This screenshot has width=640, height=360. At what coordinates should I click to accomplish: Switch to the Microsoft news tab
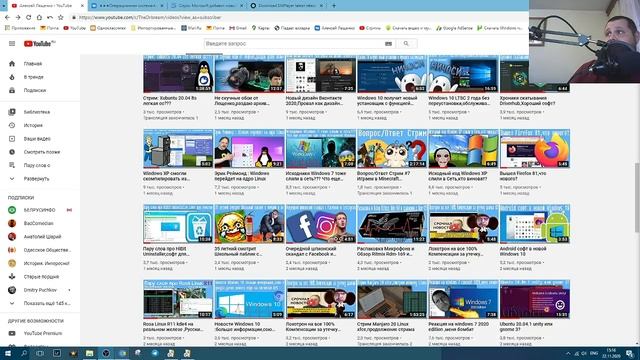pyautogui.click(x=208, y=6)
